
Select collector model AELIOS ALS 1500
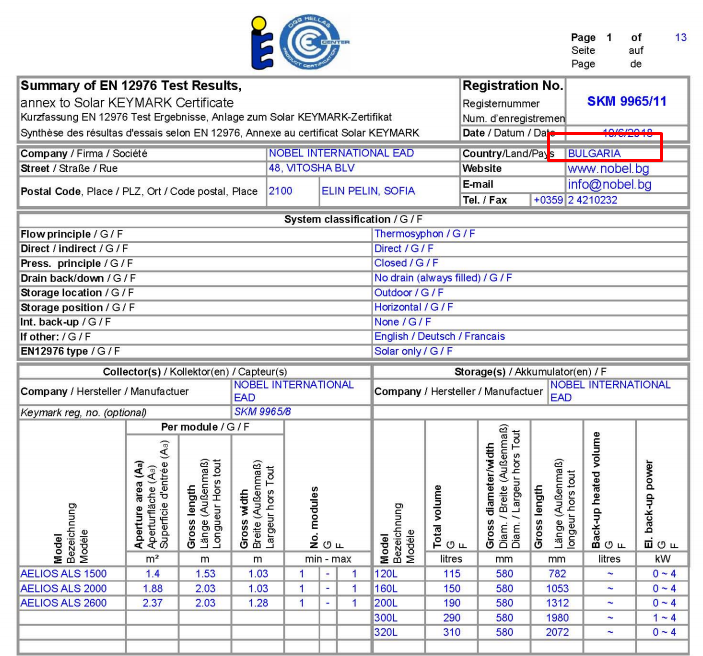(63, 573)
